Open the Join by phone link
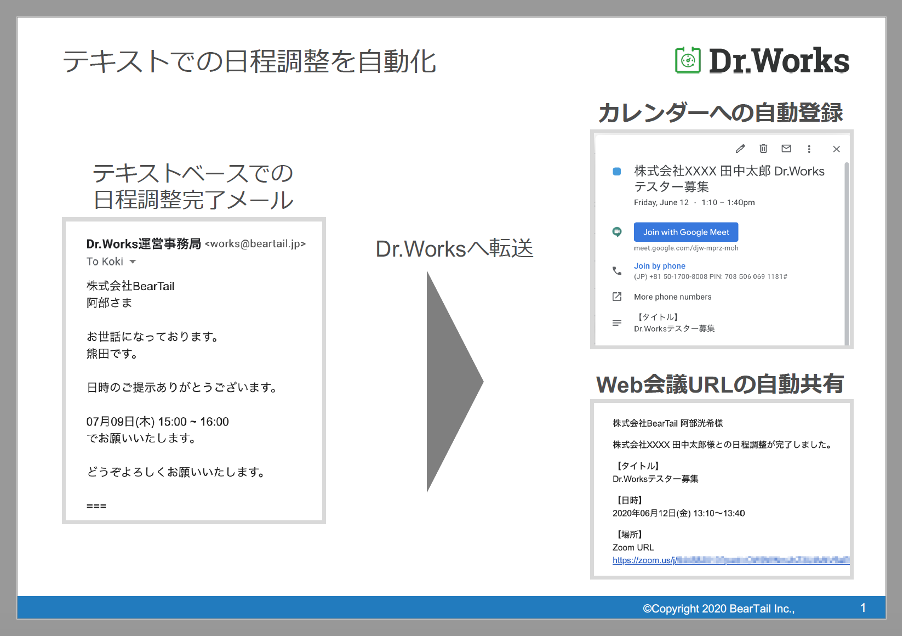The image size is (902, 636). click(x=659, y=266)
